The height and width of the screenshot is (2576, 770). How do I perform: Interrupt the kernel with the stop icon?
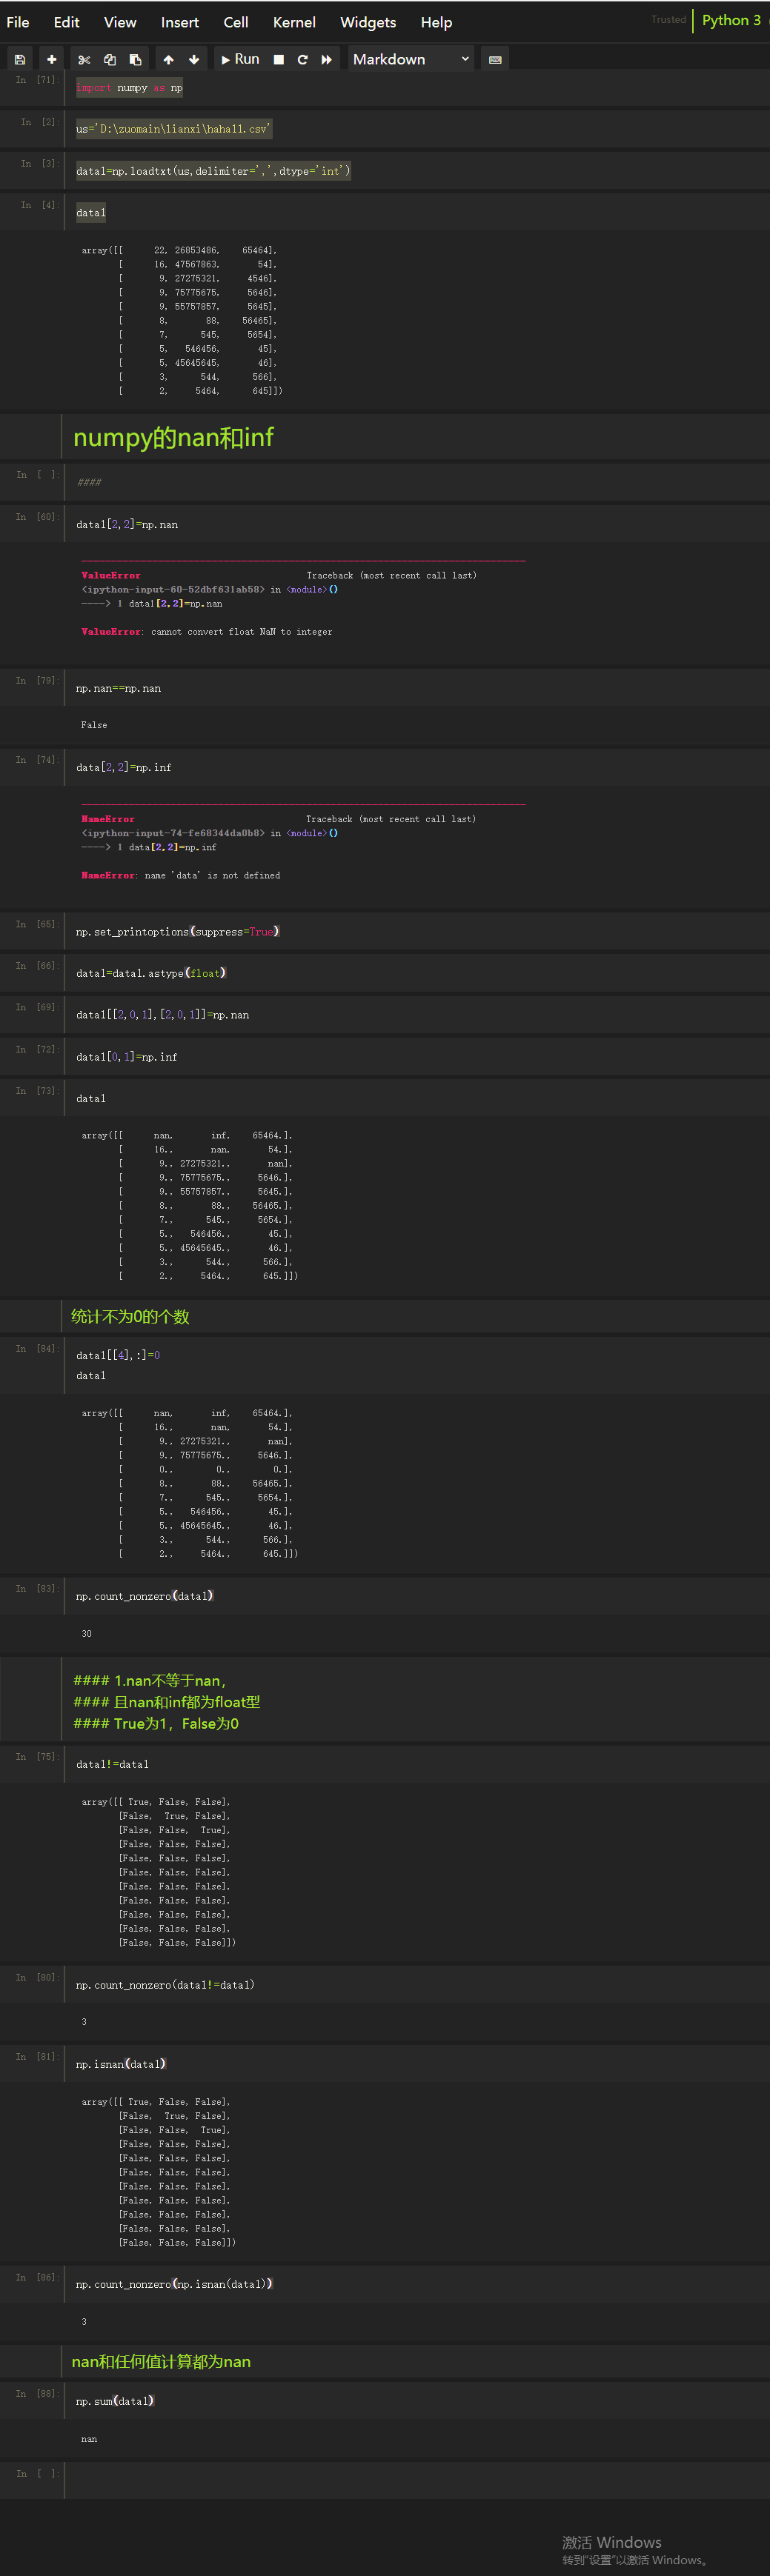[x=279, y=60]
